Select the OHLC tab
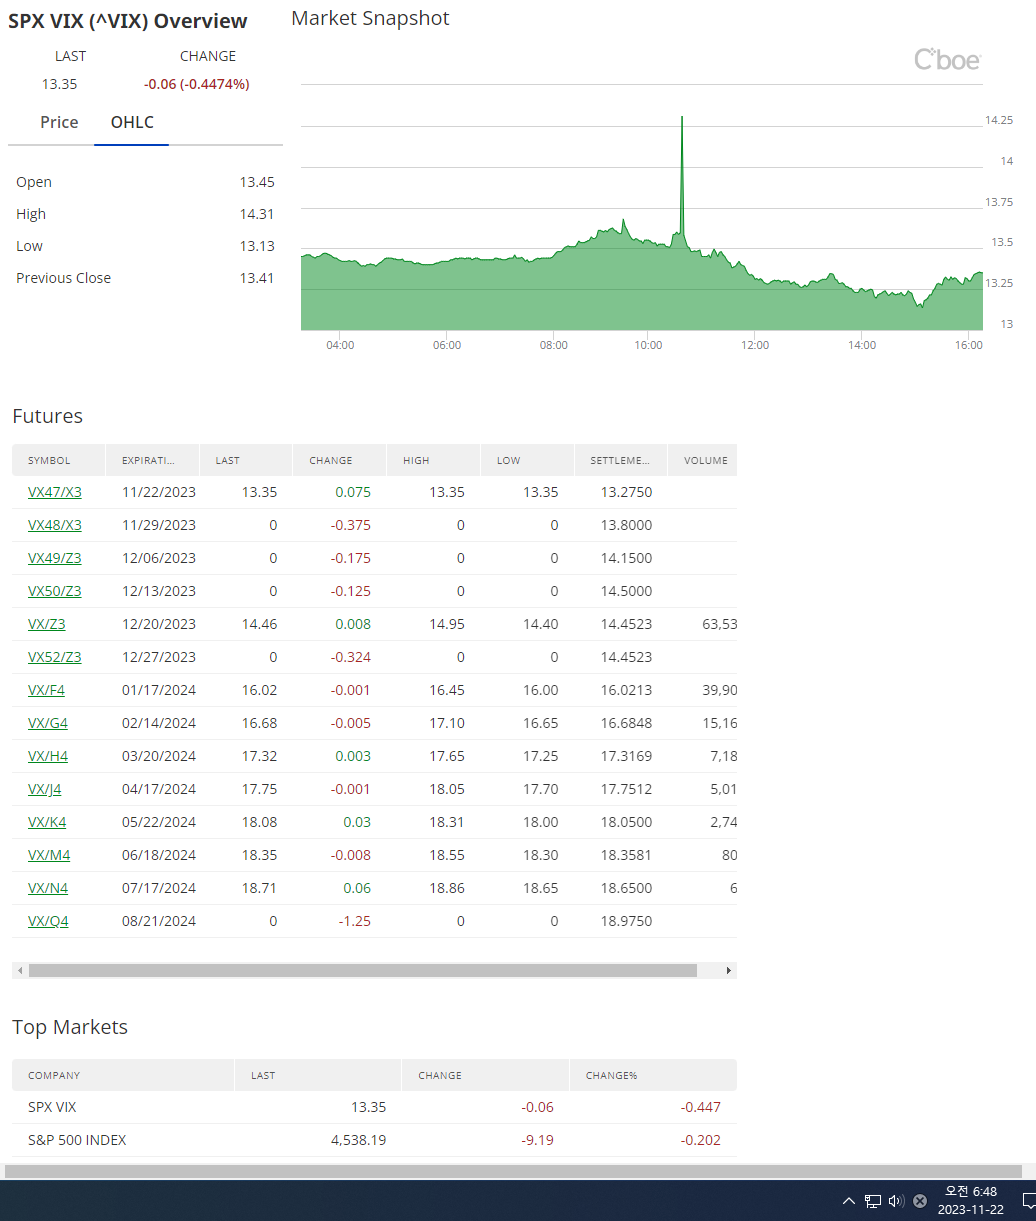Viewport: 1036px width, 1221px height. pyautogui.click(x=132, y=122)
